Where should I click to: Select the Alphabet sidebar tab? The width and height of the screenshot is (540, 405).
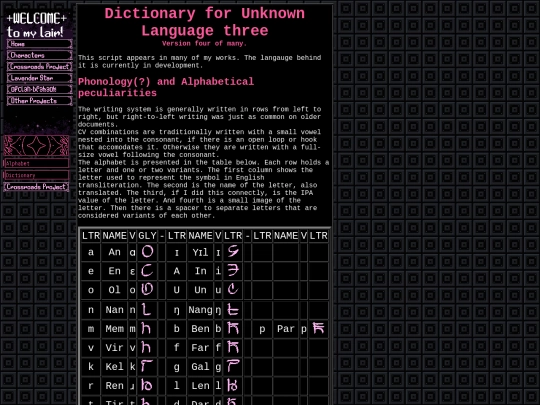[36, 163]
